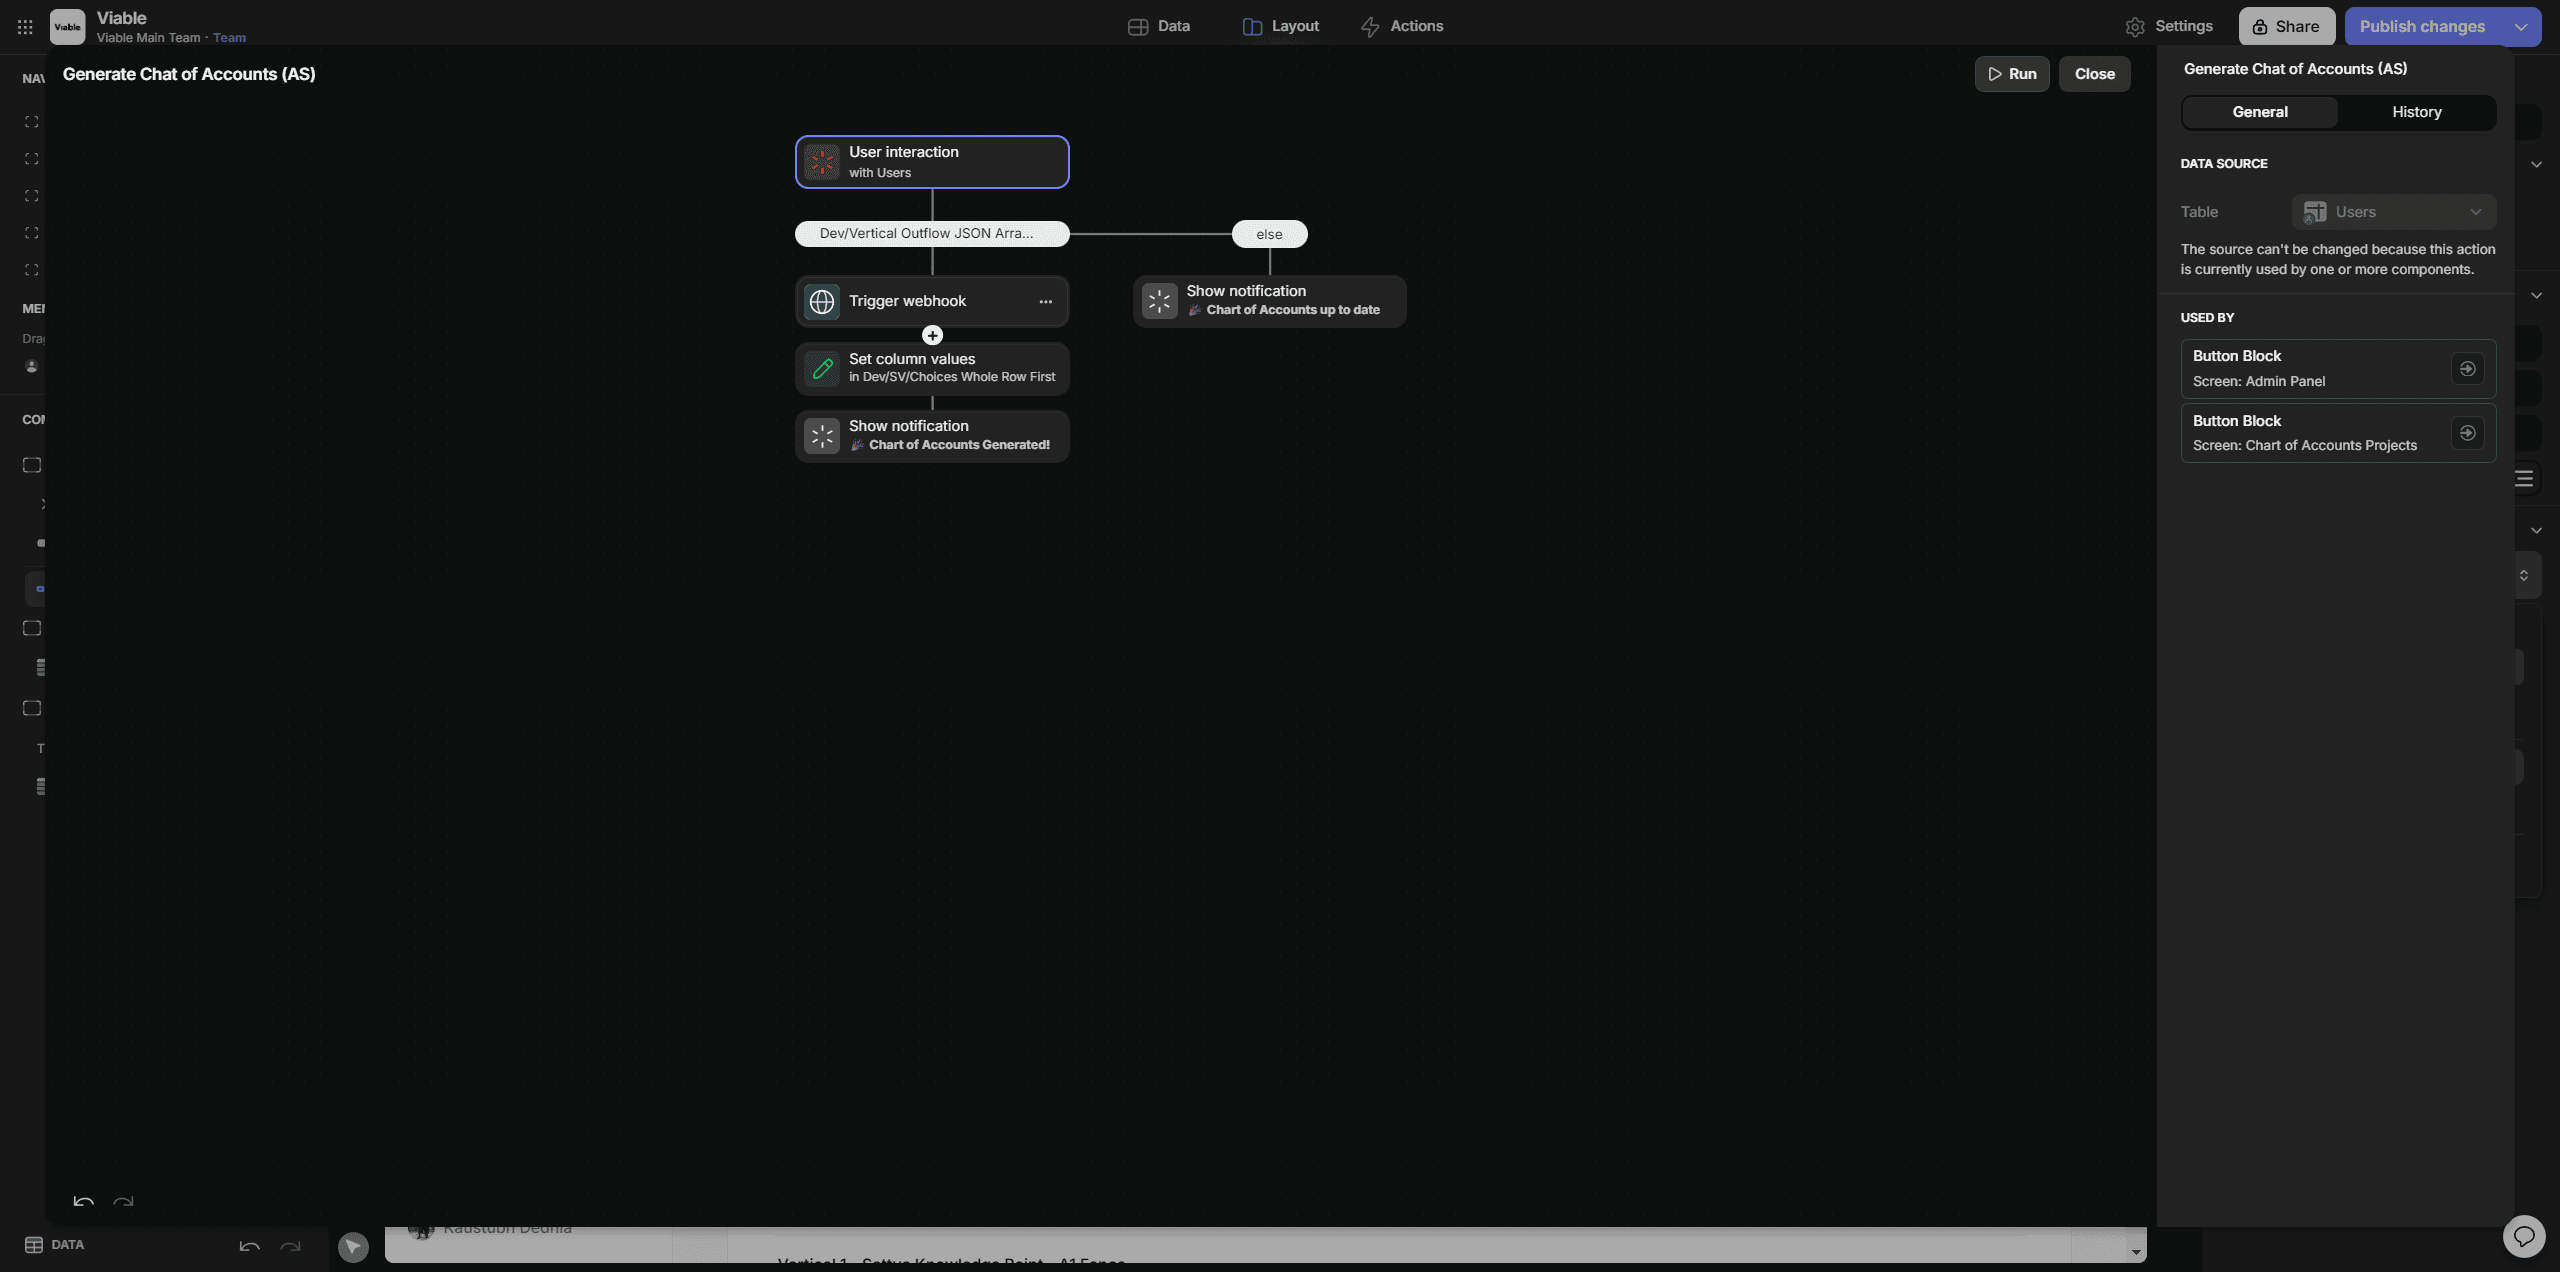This screenshot has width=2560, height=1272.
Task: Click the Set column values node
Action: [932, 369]
